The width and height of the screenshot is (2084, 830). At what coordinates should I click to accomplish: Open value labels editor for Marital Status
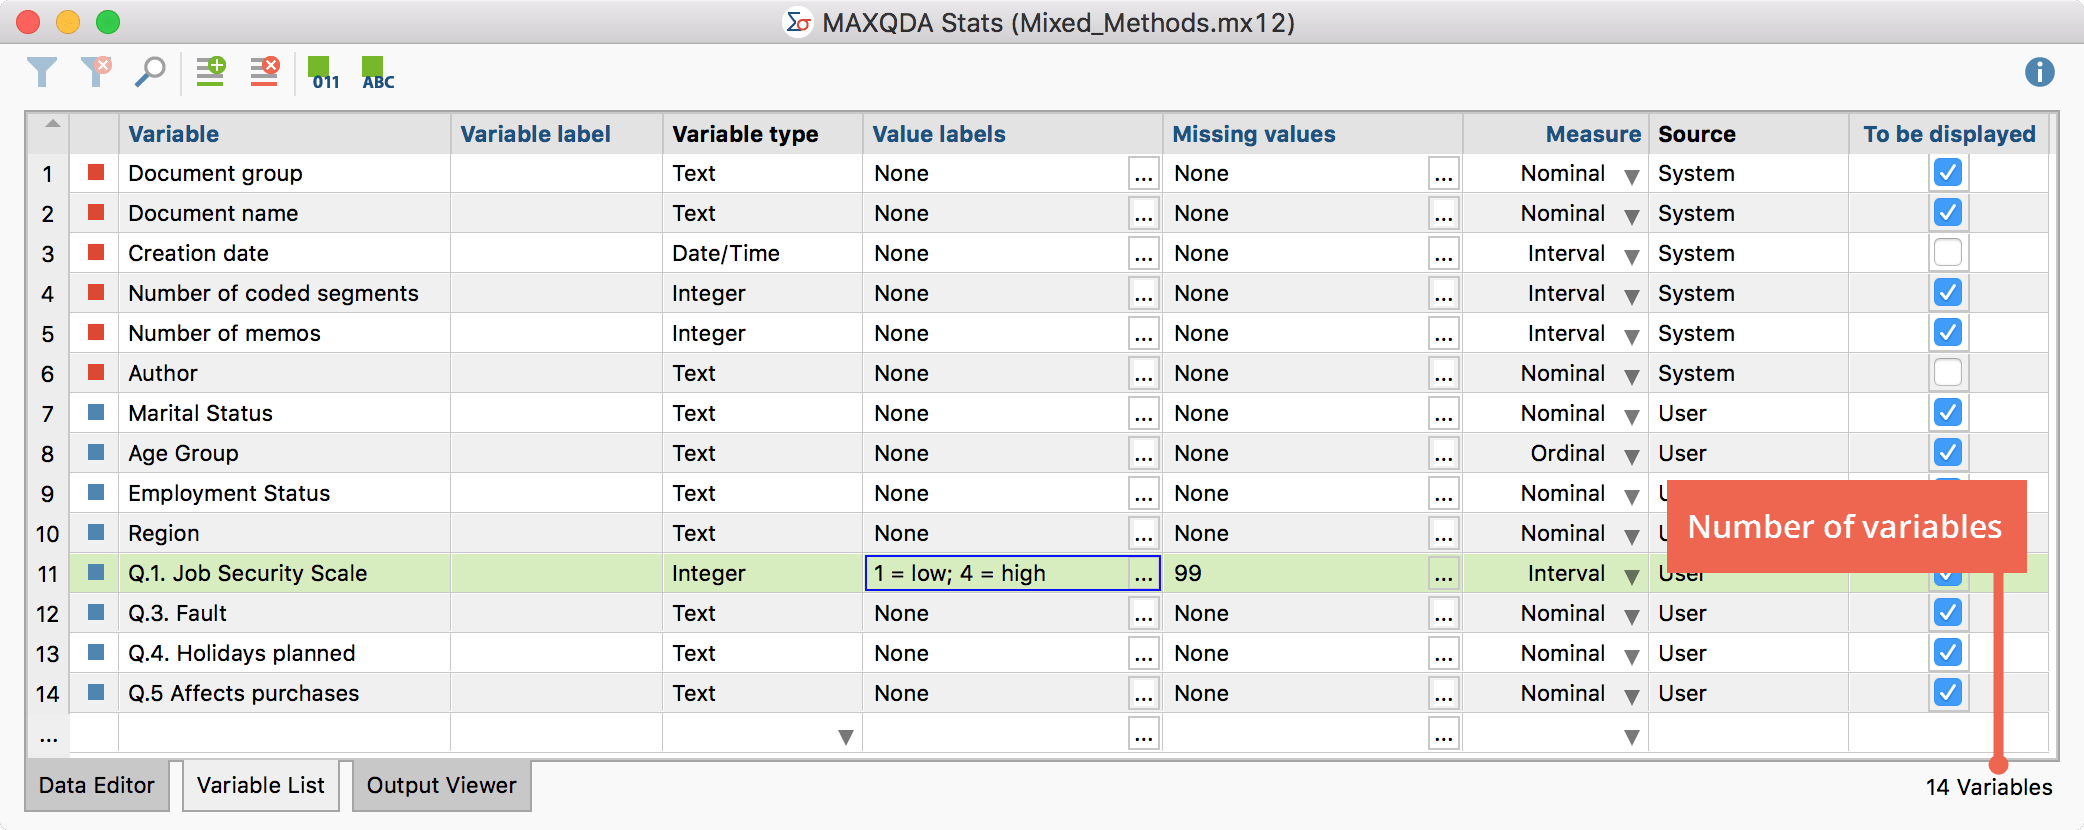(x=1143, y=414)
